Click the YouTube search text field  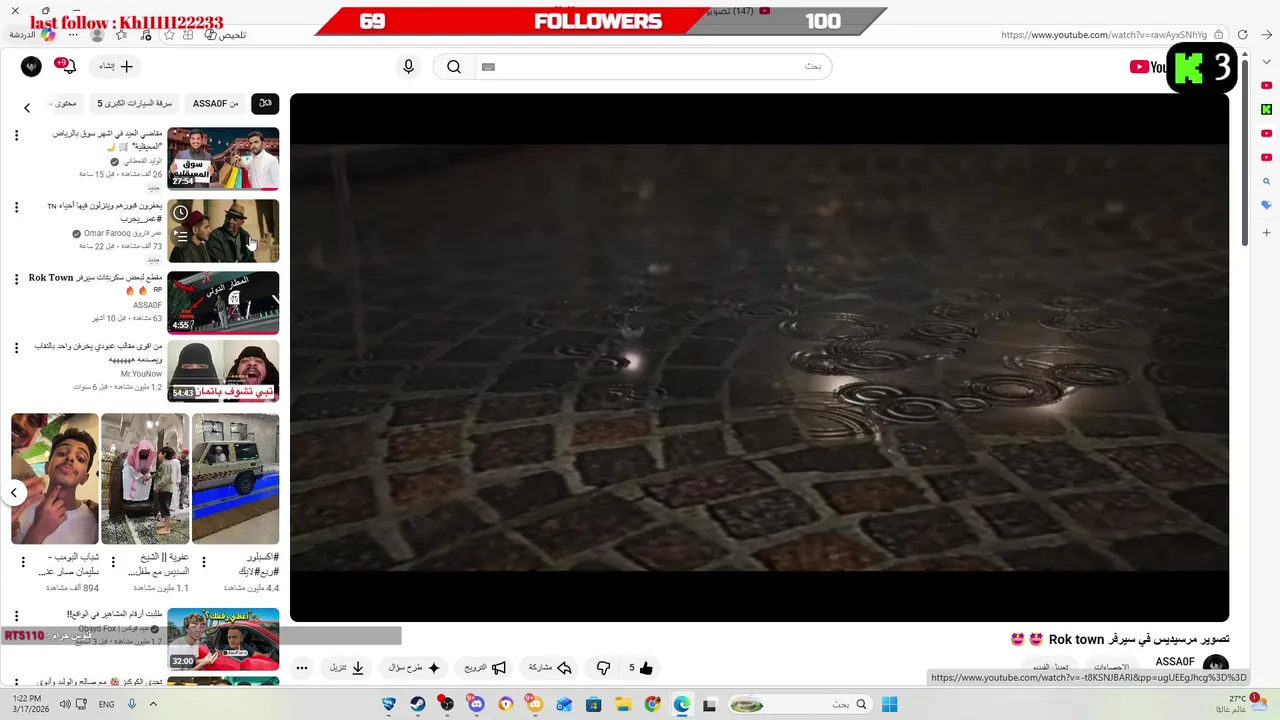[x=653, y=67]
